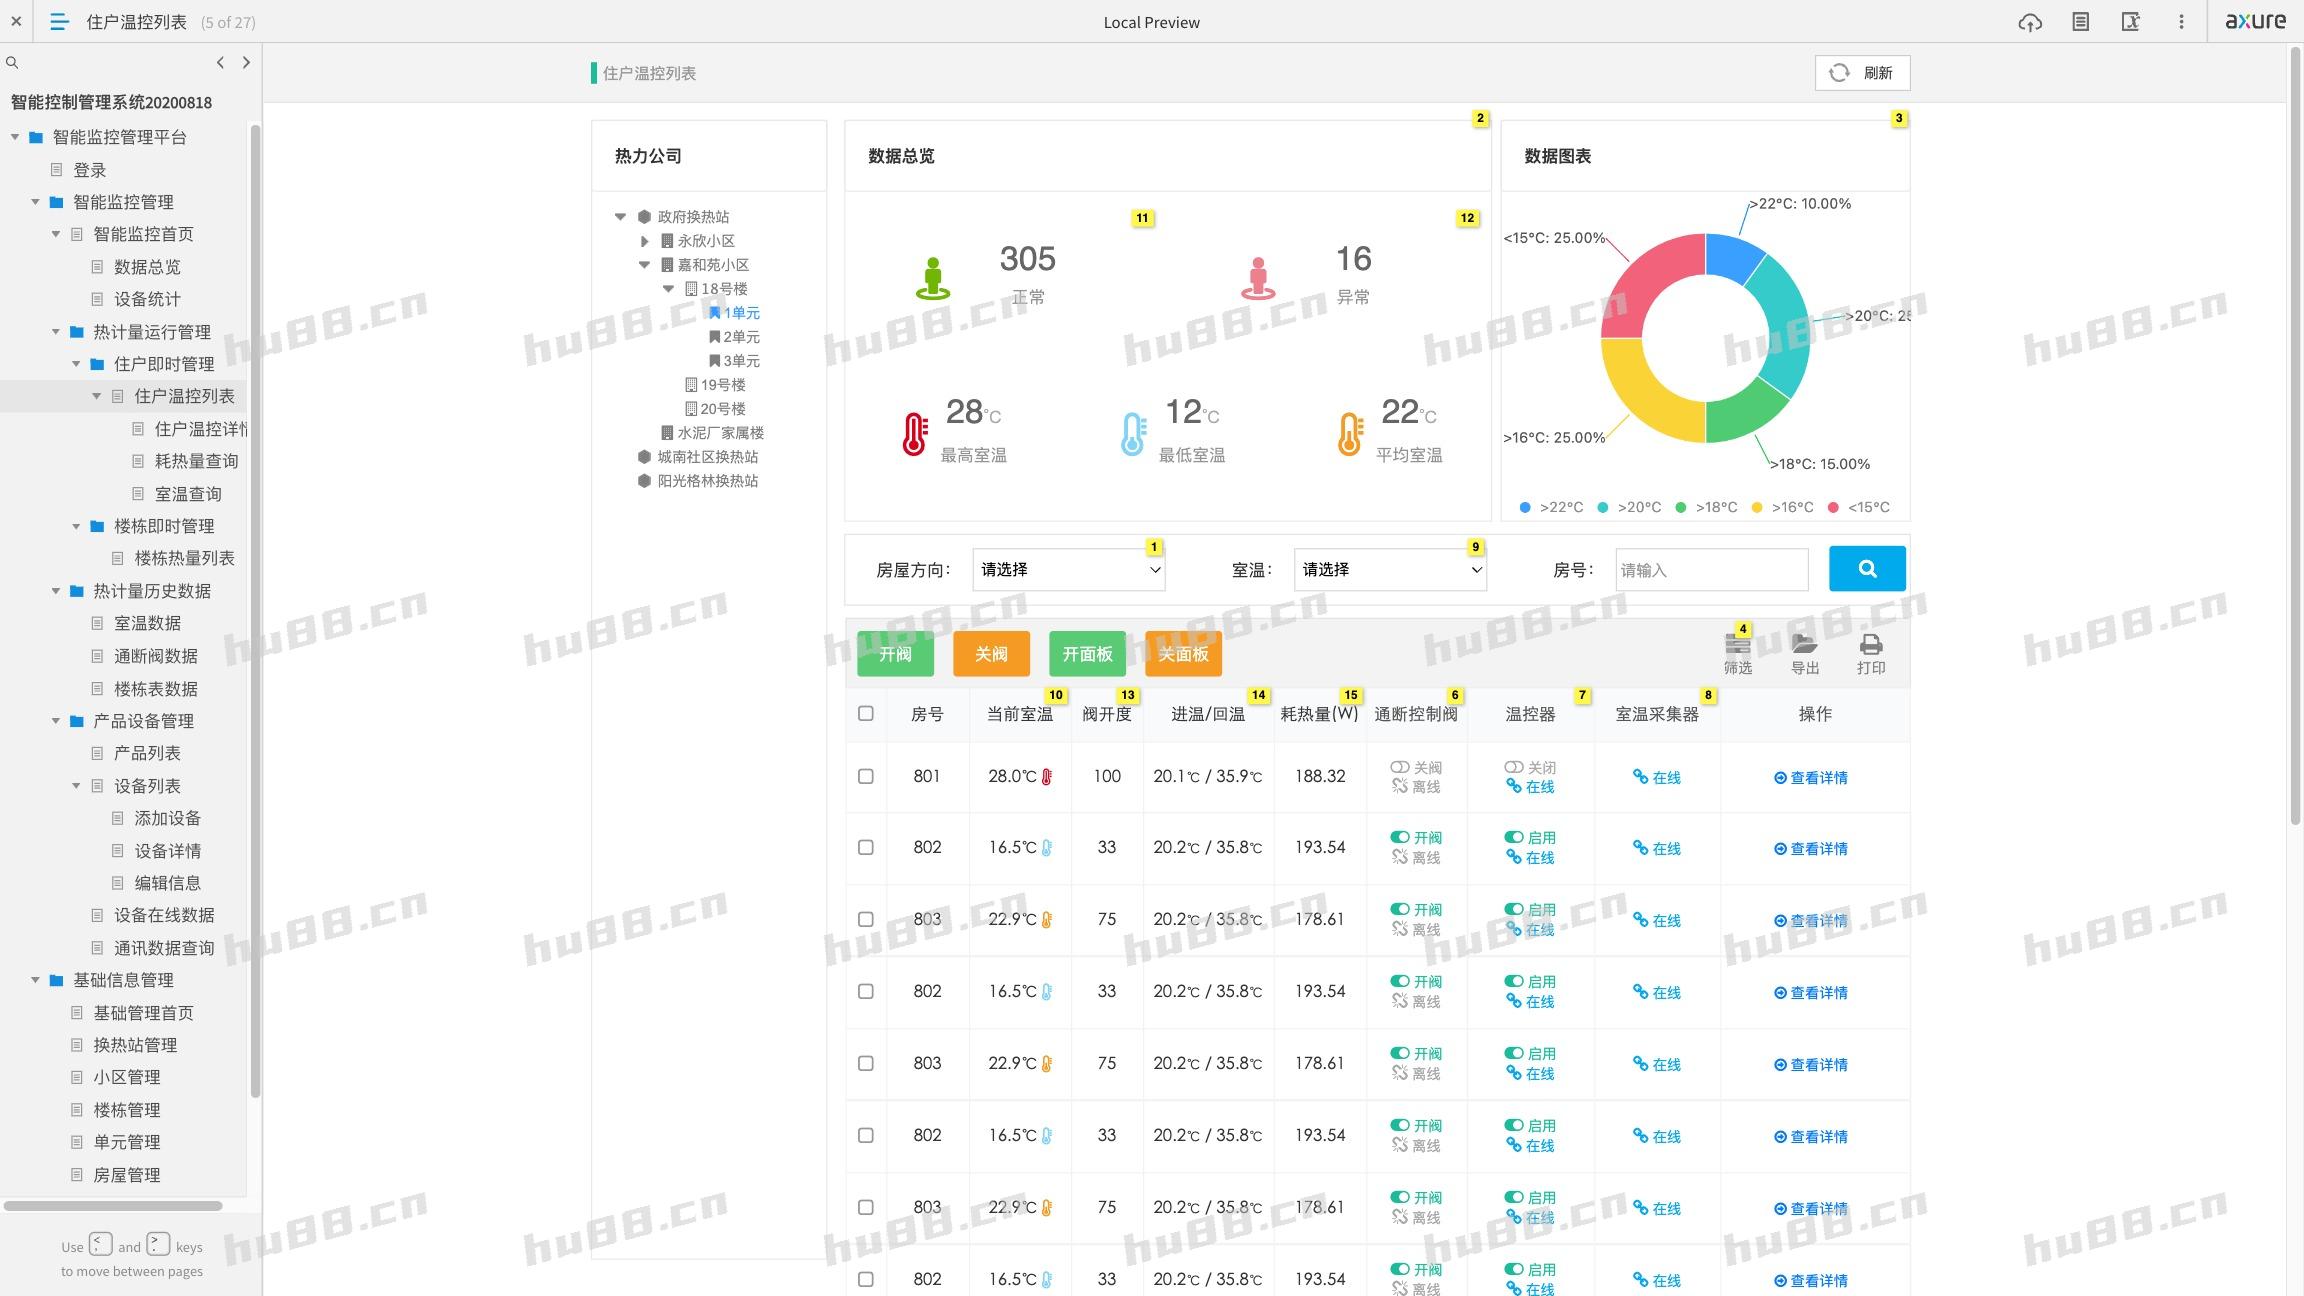This screenshot has width=2304, height=1296.
Task: Open Axure publish-to-cloud icon
Action: click(x=2029, y=22)
